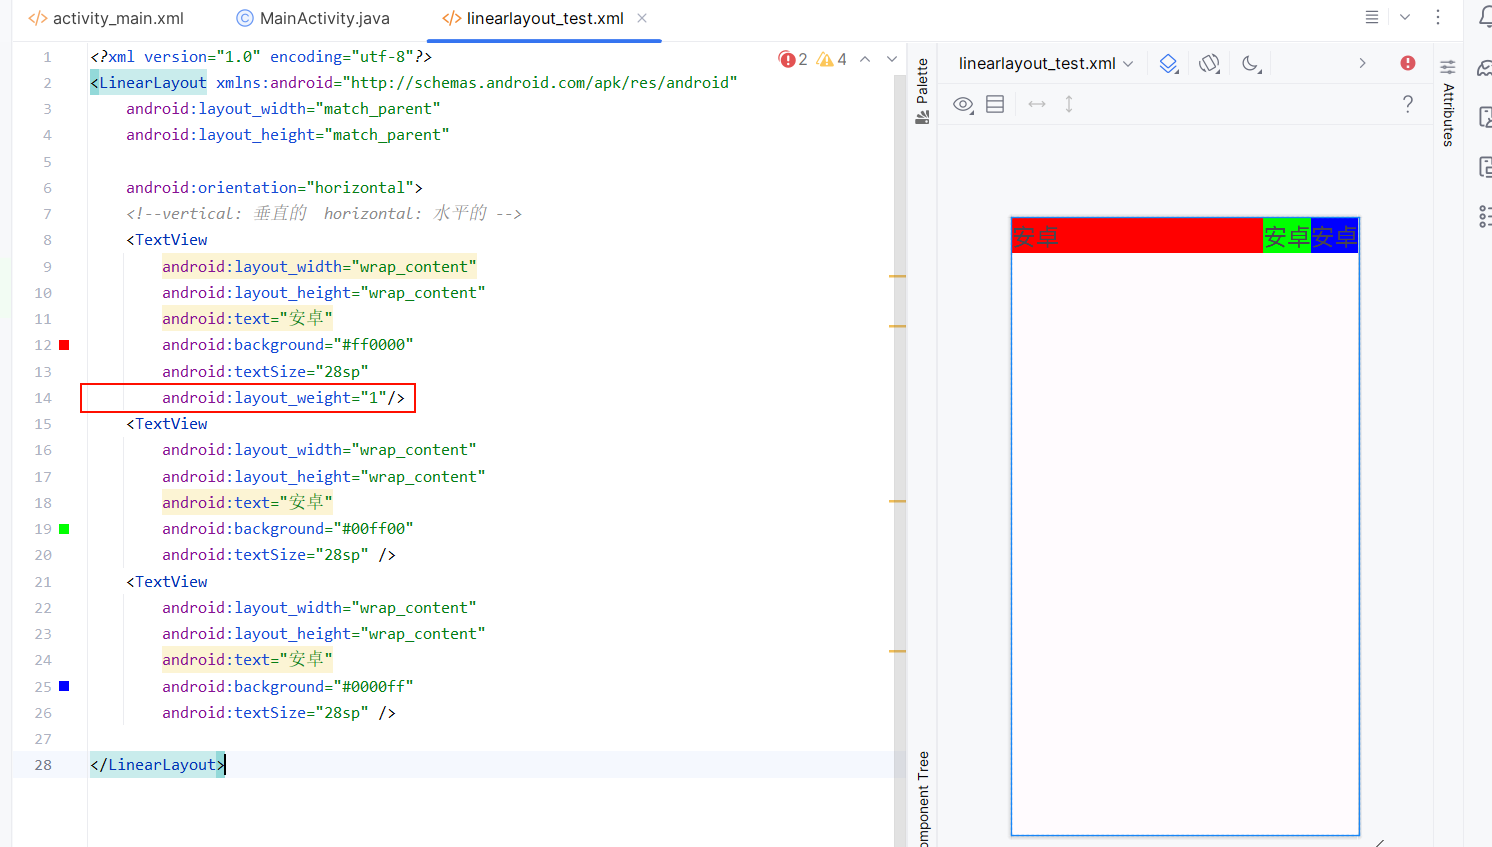Open the recent tabs chevron dropdown

coord(1405,17)
